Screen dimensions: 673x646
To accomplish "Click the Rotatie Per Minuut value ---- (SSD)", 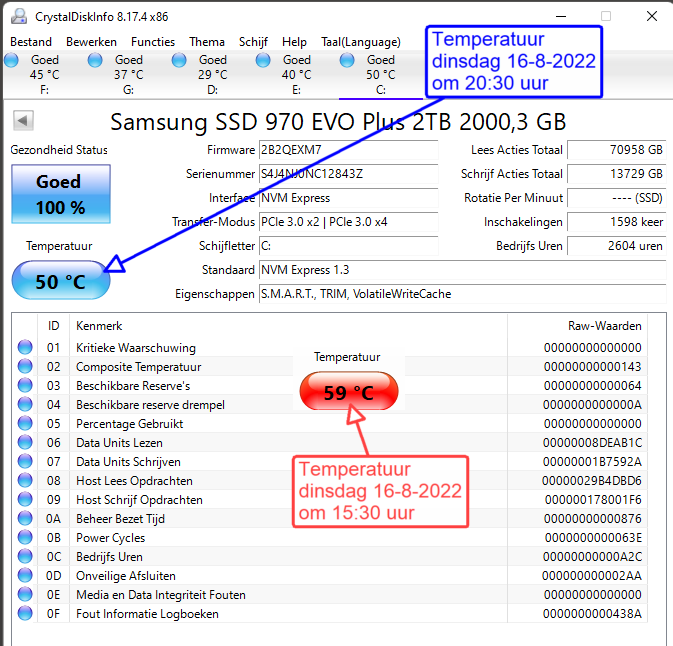I will coord(617,198).
